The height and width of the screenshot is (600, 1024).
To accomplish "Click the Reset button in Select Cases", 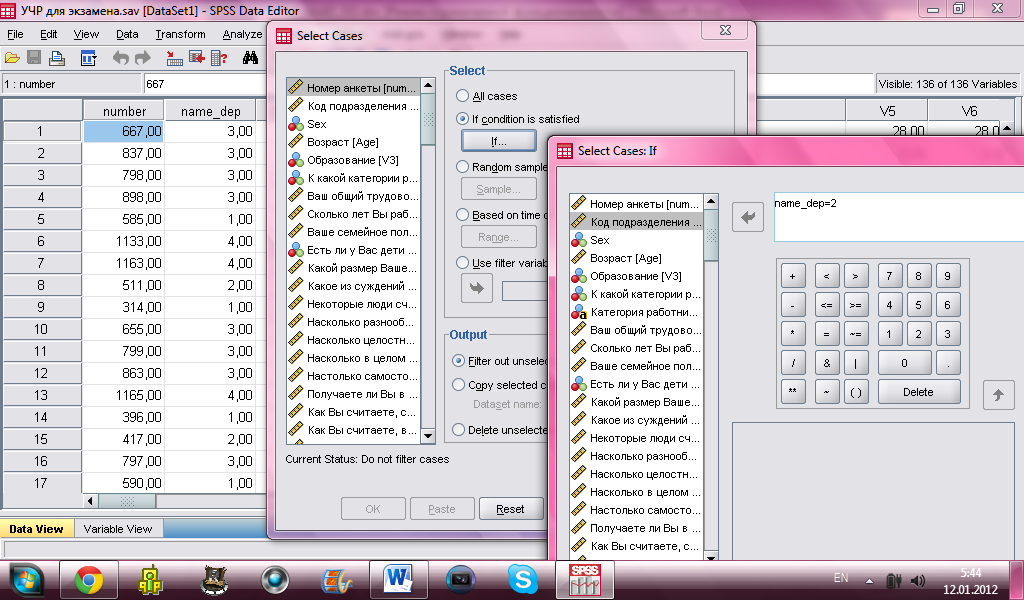I will [x=511, y=509].
